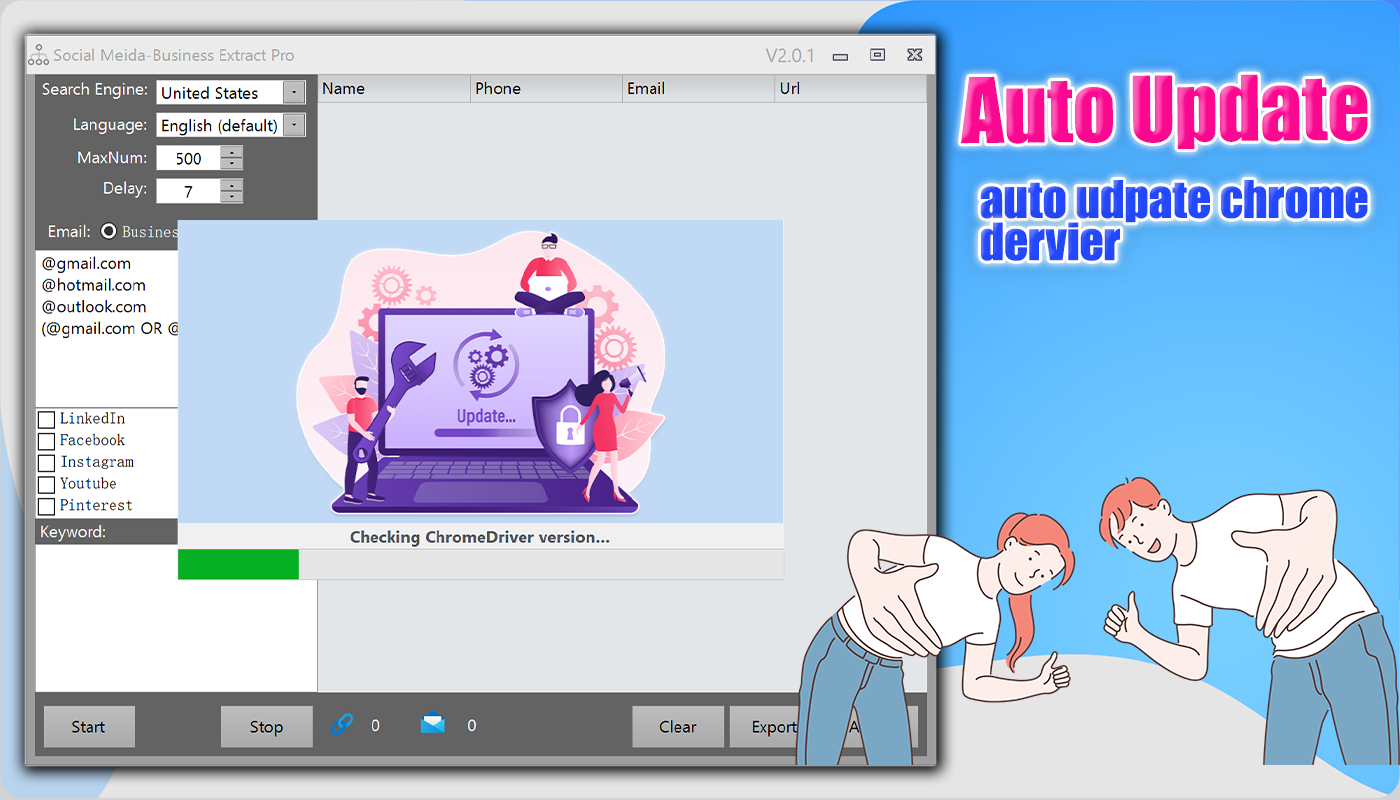Select the @outlook.com entry
The width and height of the screenshot is (1400, 800).
[x=93, y=307]
